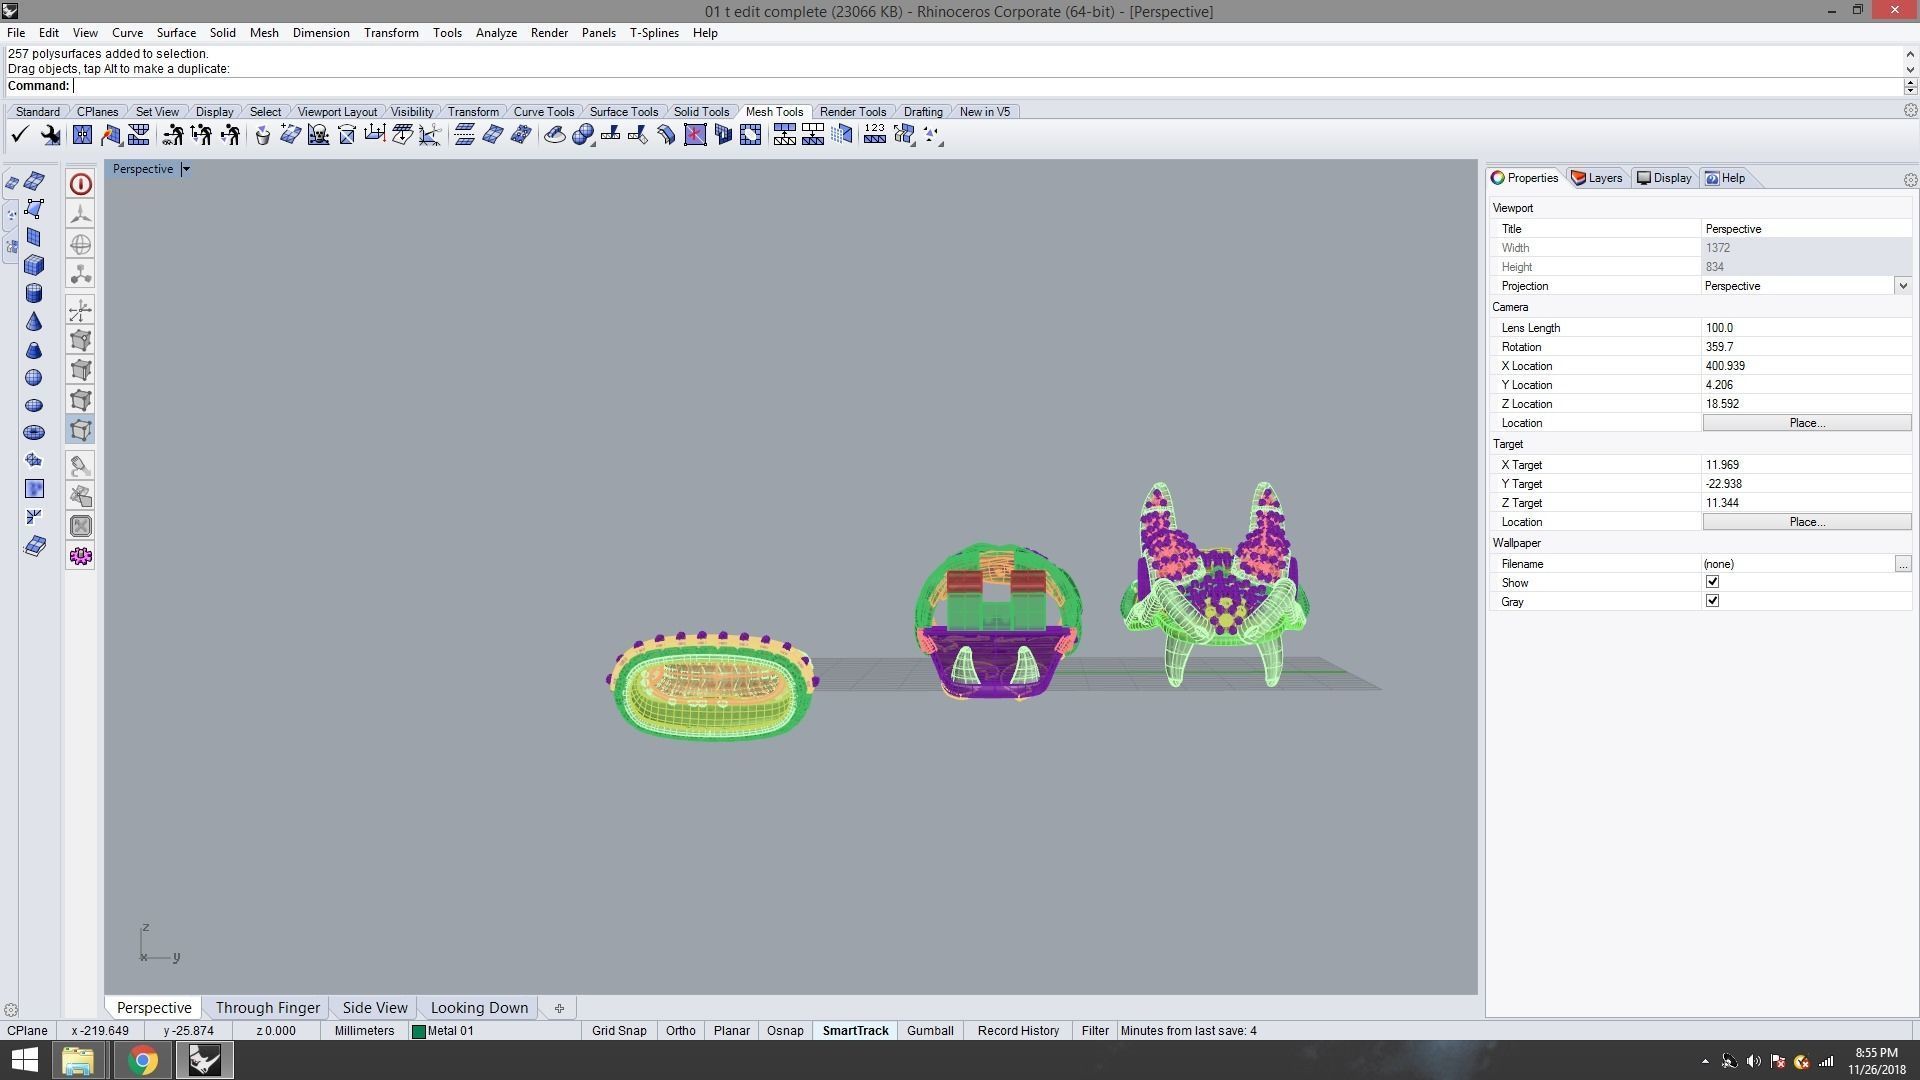The image size is (1920, 1080).
Task: Click the purple gear options icon
Action: pos(81,556)
